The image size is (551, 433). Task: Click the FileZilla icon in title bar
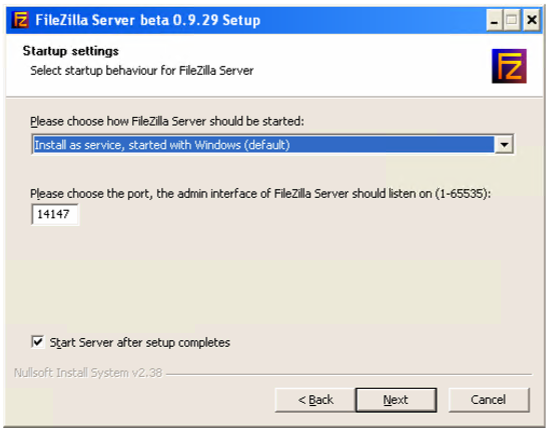coord(20,20)
